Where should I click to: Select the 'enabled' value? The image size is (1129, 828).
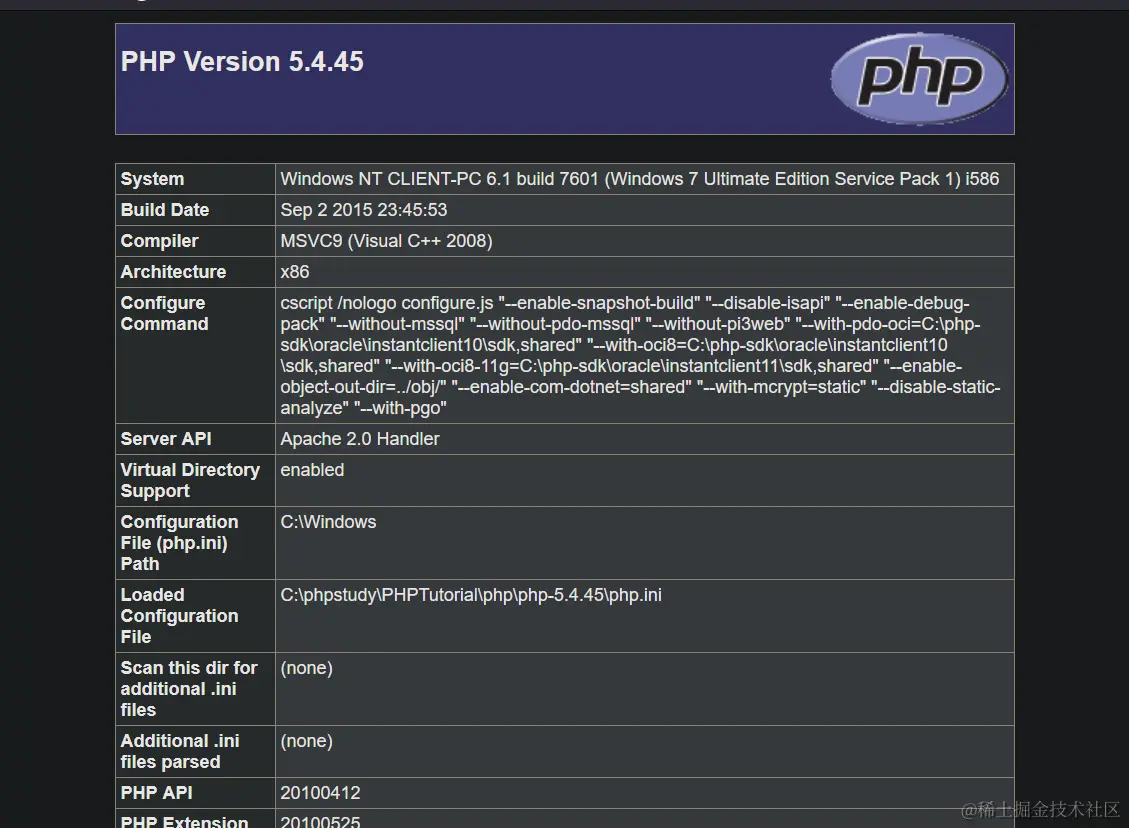click(312, 469)
